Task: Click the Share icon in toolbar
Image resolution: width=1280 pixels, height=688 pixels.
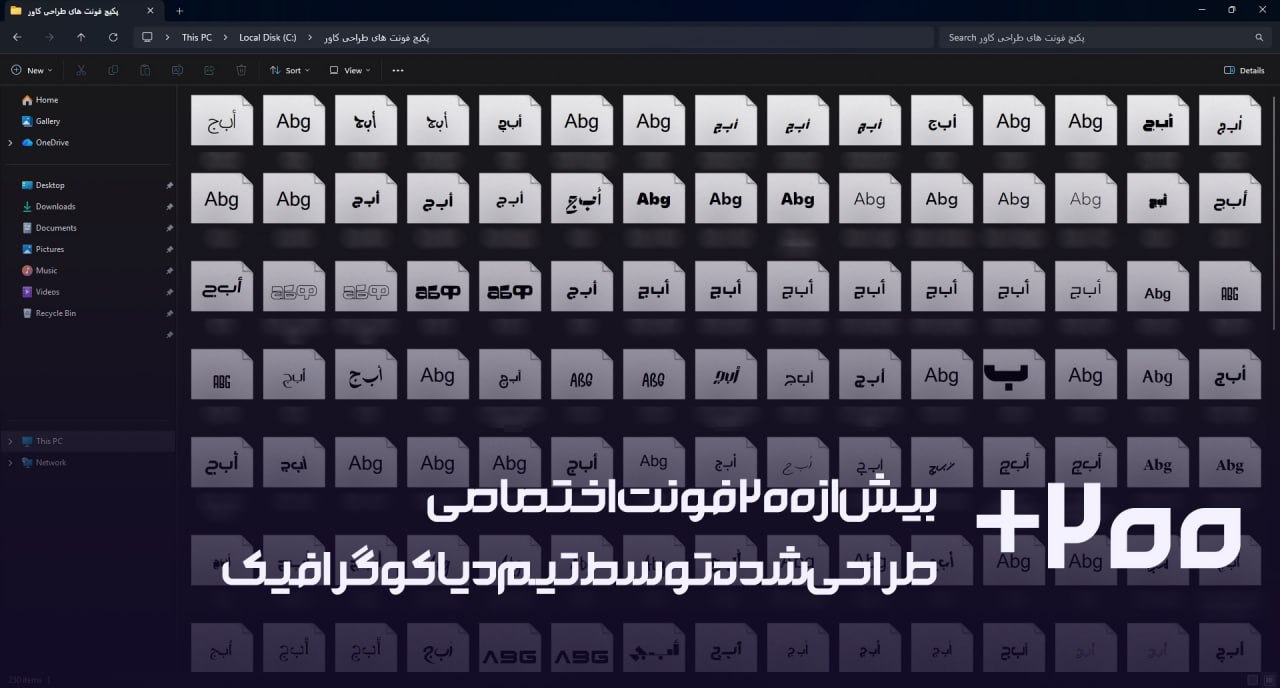Action: (209, 70)
